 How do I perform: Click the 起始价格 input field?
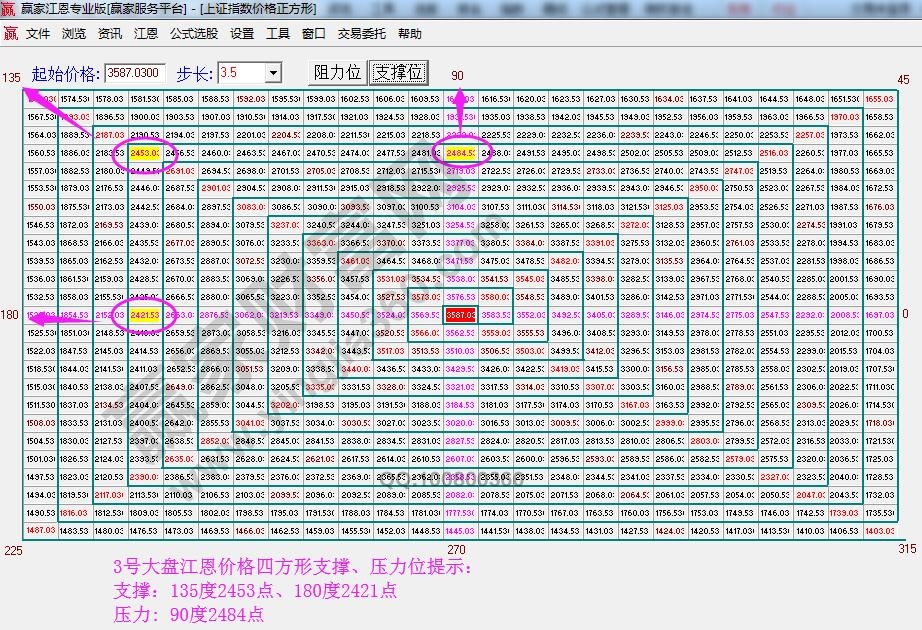[x=135, y=73]
